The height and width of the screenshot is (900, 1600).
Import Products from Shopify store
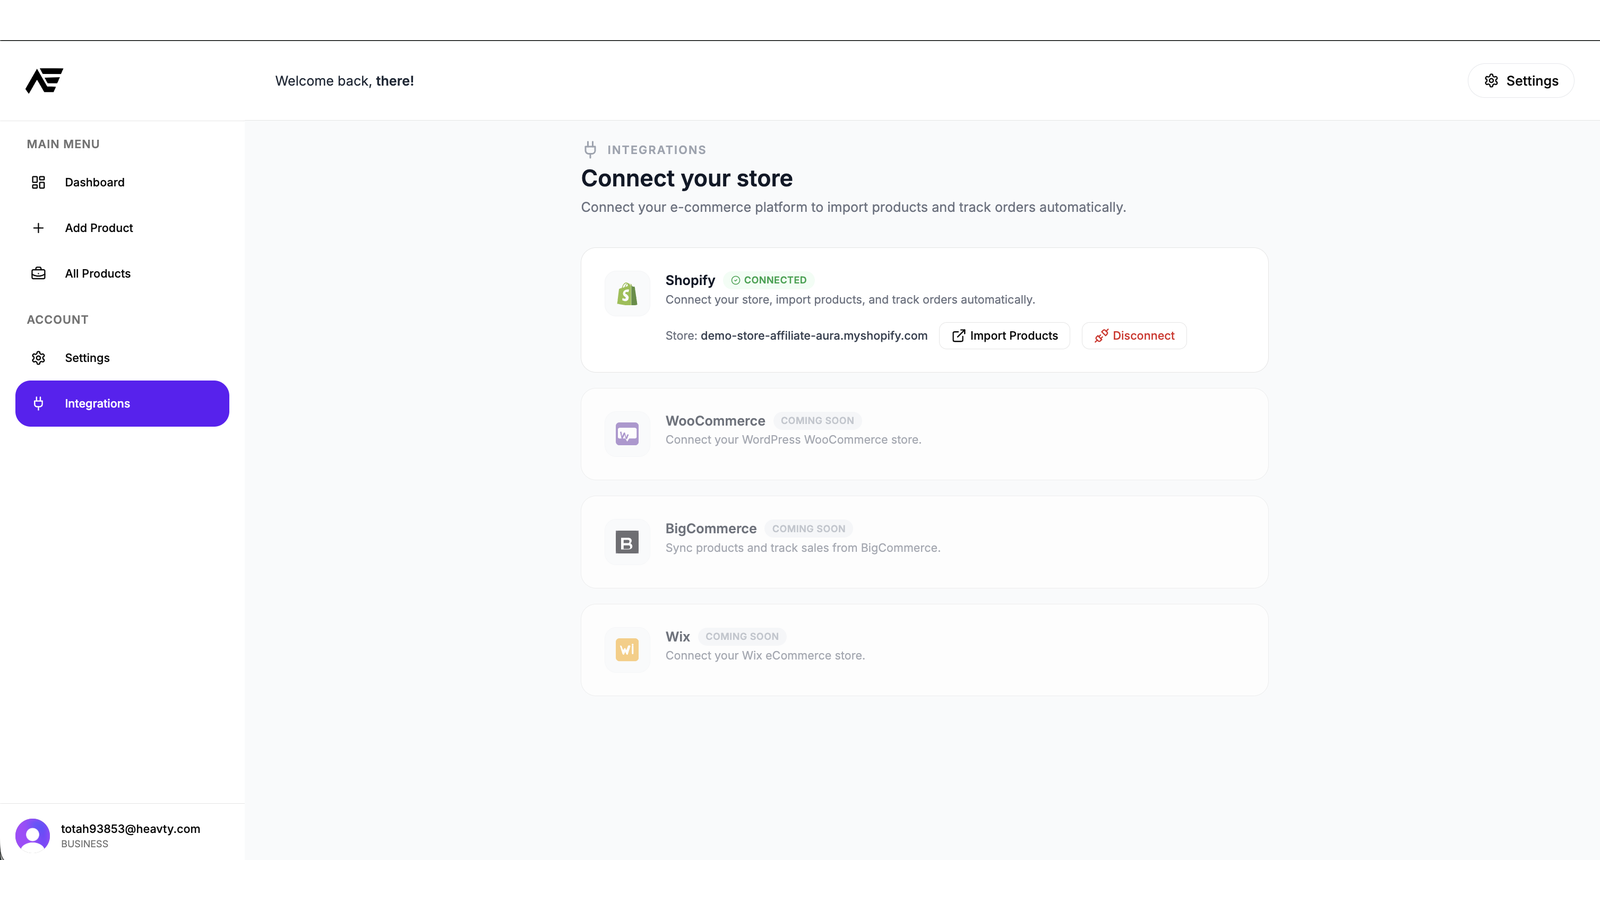[x=1004, y=336]
